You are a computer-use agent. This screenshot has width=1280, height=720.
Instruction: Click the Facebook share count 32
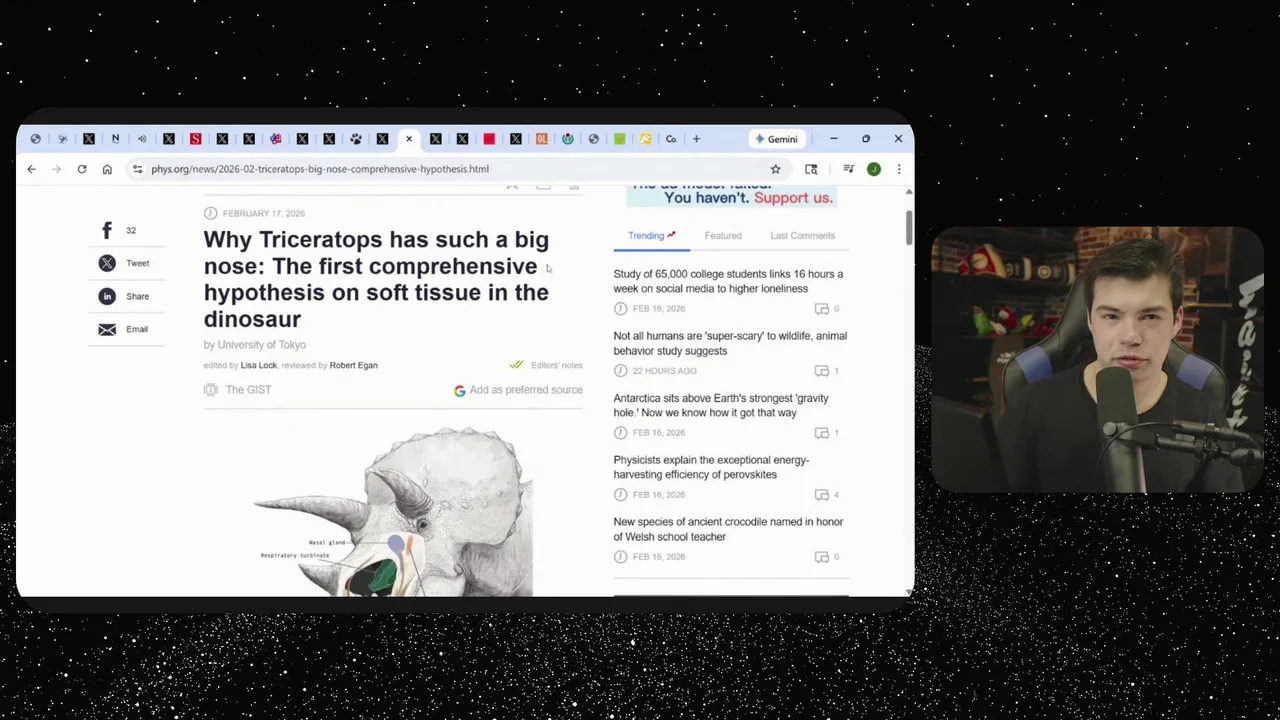[x=131, y=230]
